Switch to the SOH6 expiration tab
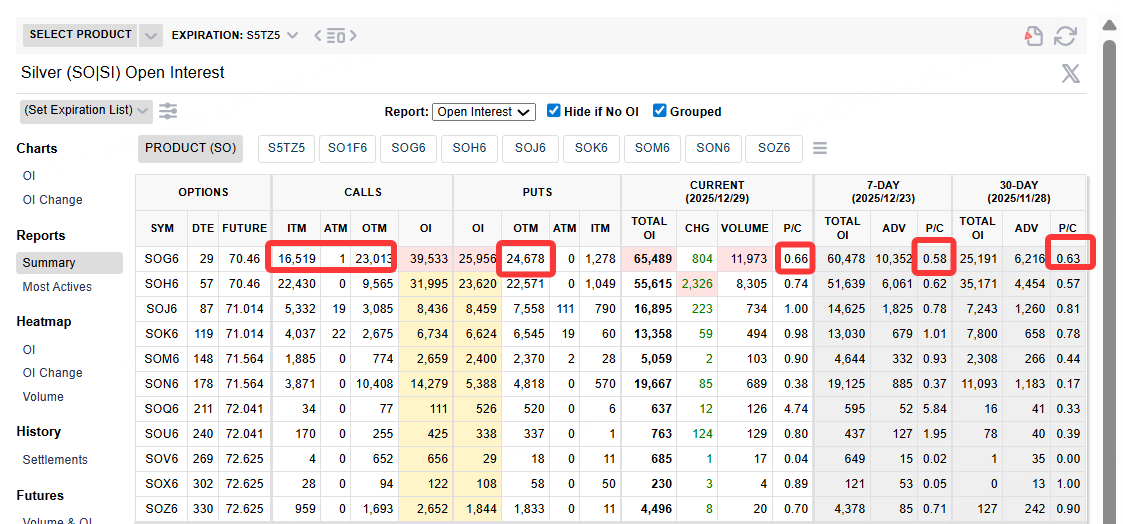The width and height of the screenshot is (1123, 524). pos(469,148)
